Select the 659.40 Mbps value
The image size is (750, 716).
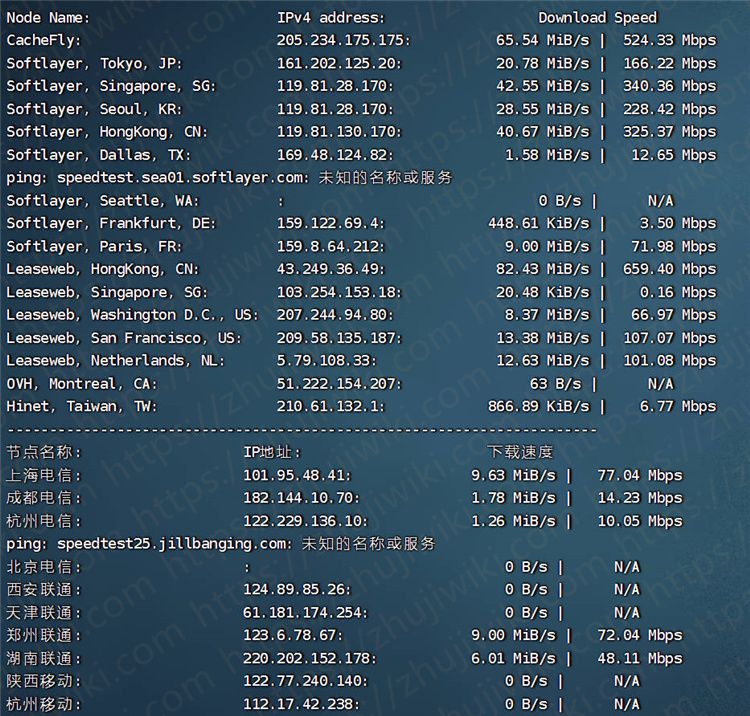pyautogui.click(x=669, y=269)
